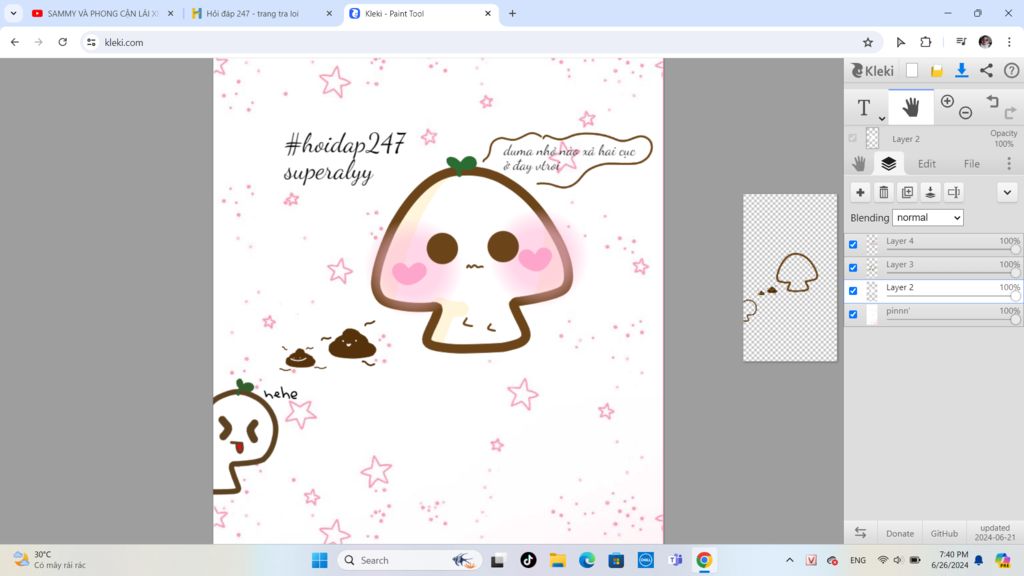Viewport: 1024px width, 576px height.
Task: Open Chrome media control icon
Action: (961, 42)
